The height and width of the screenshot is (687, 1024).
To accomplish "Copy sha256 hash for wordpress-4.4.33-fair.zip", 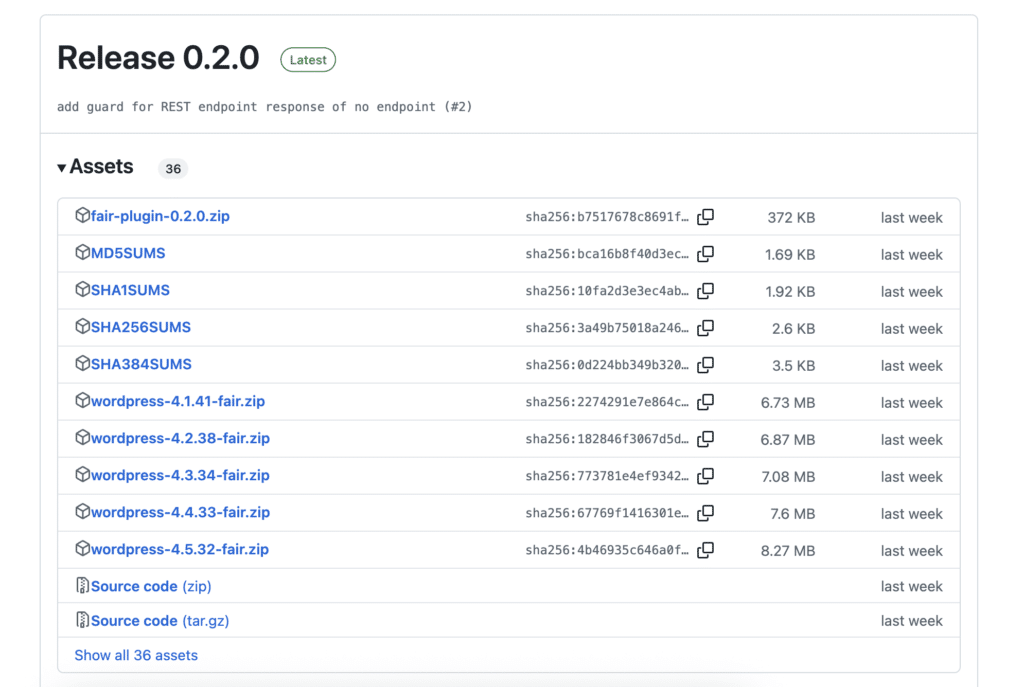I will (x=705, y=513).
